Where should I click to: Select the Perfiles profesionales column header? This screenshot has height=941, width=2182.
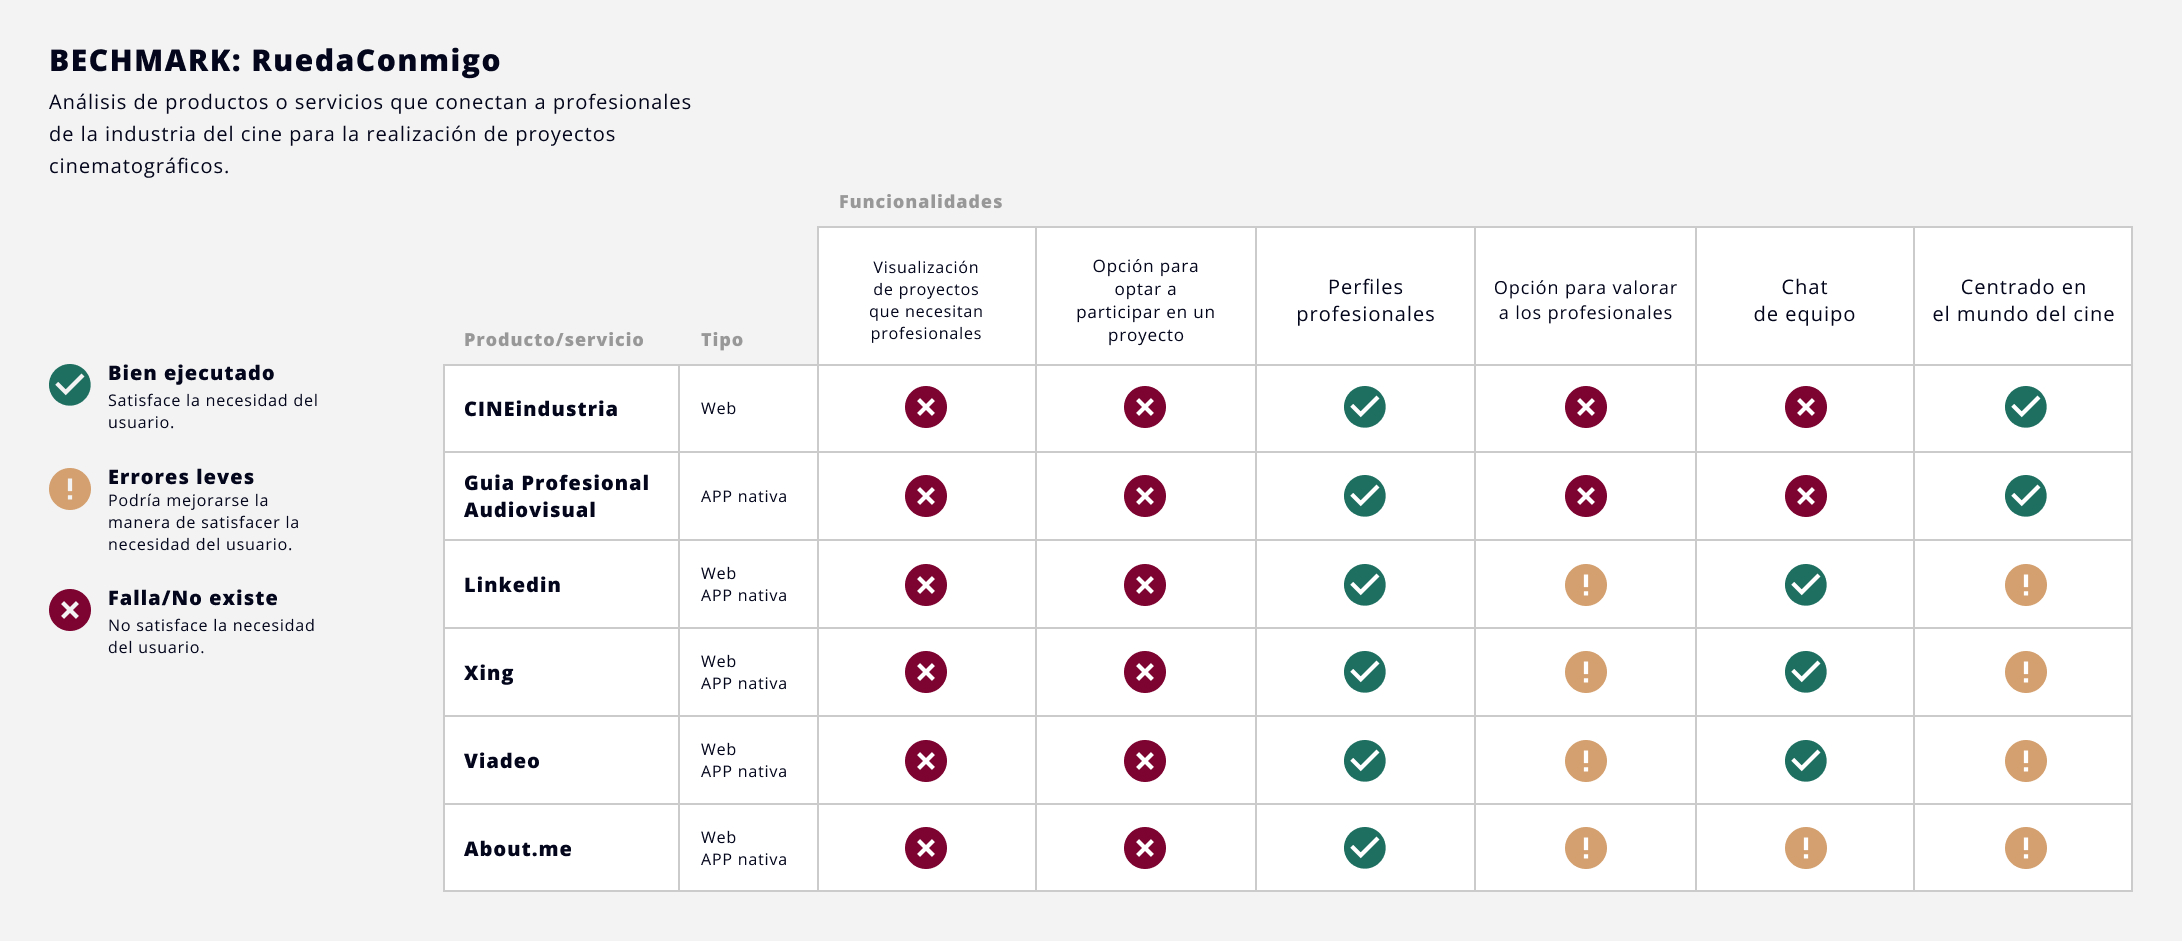tap(1365, 300)
